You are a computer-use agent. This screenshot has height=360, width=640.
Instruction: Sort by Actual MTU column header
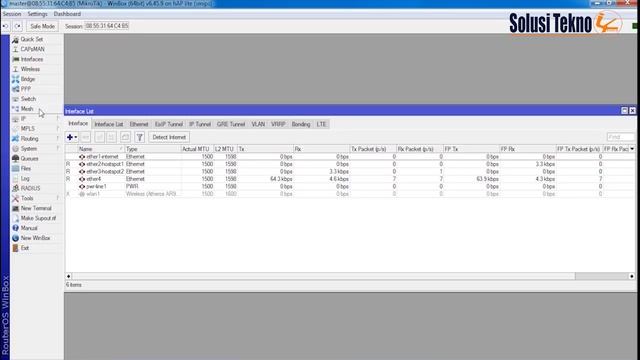(x=197, y=149)
